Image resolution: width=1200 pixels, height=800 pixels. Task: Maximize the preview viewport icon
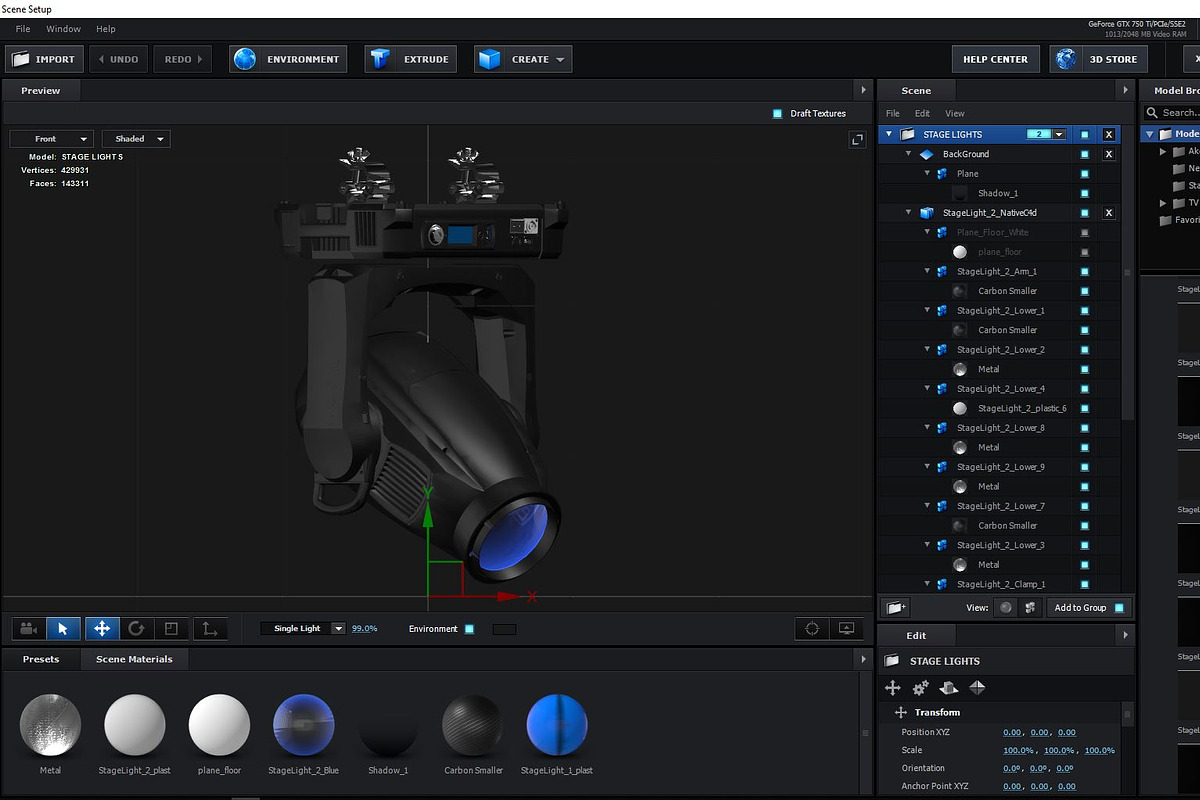(857, 141)
